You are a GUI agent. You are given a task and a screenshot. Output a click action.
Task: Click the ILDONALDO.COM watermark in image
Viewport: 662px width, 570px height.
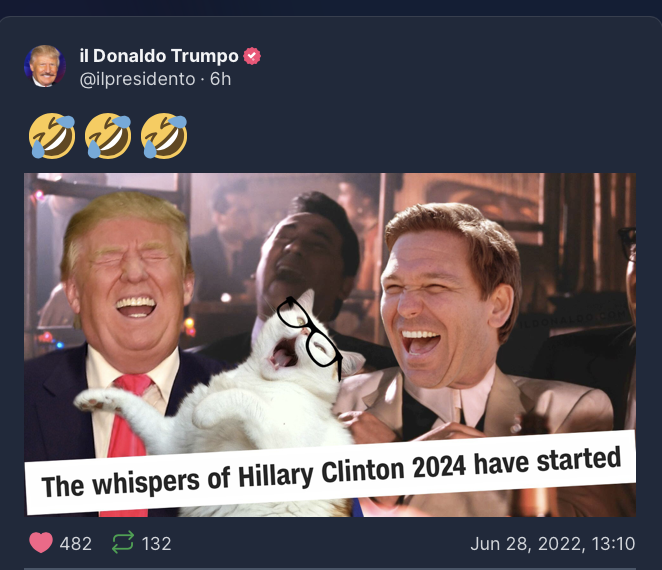(572, 320)
